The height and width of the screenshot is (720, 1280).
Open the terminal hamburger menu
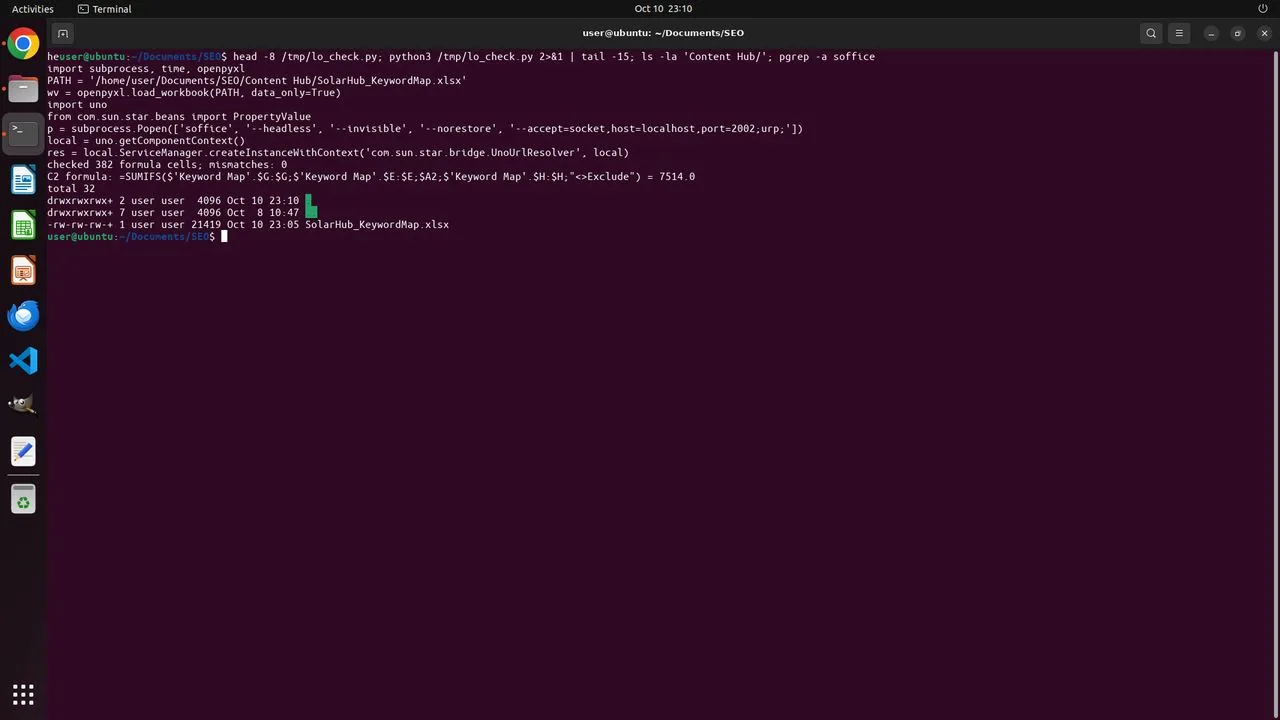(1179, 33)
